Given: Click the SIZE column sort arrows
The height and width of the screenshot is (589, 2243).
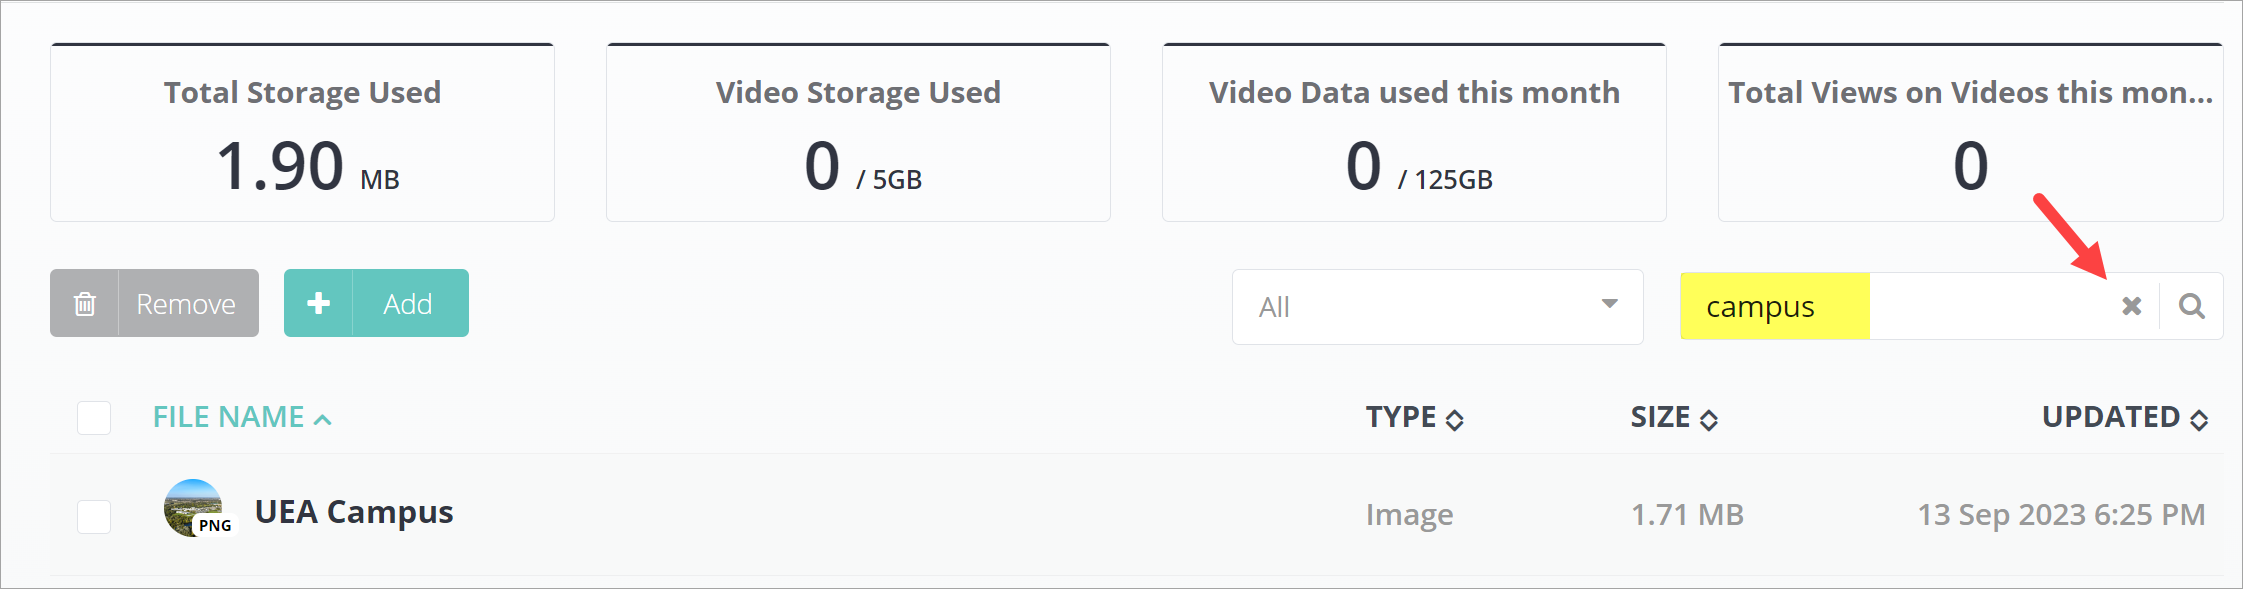Looking at the screenshot, I should (x=1709, y=420).
